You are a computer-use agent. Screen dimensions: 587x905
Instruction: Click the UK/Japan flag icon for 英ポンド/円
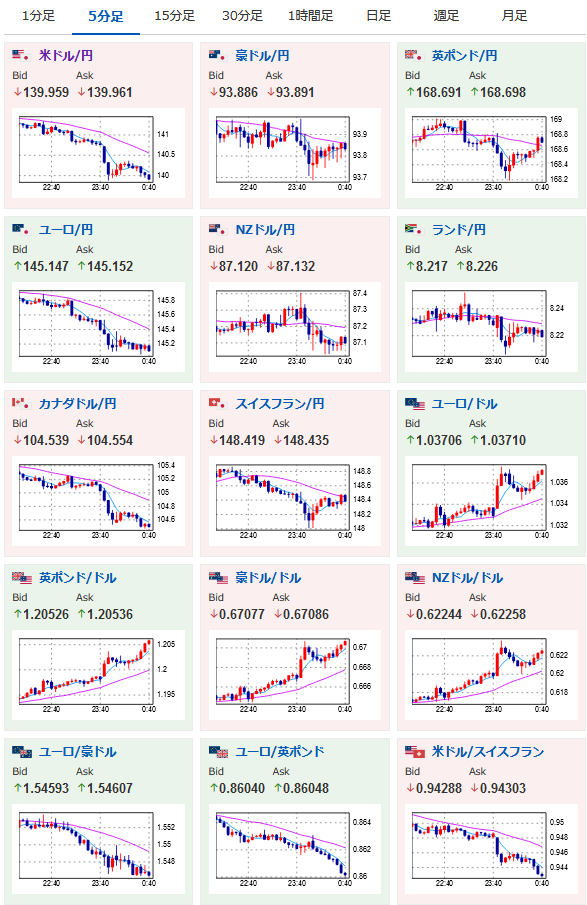point(414,55)
